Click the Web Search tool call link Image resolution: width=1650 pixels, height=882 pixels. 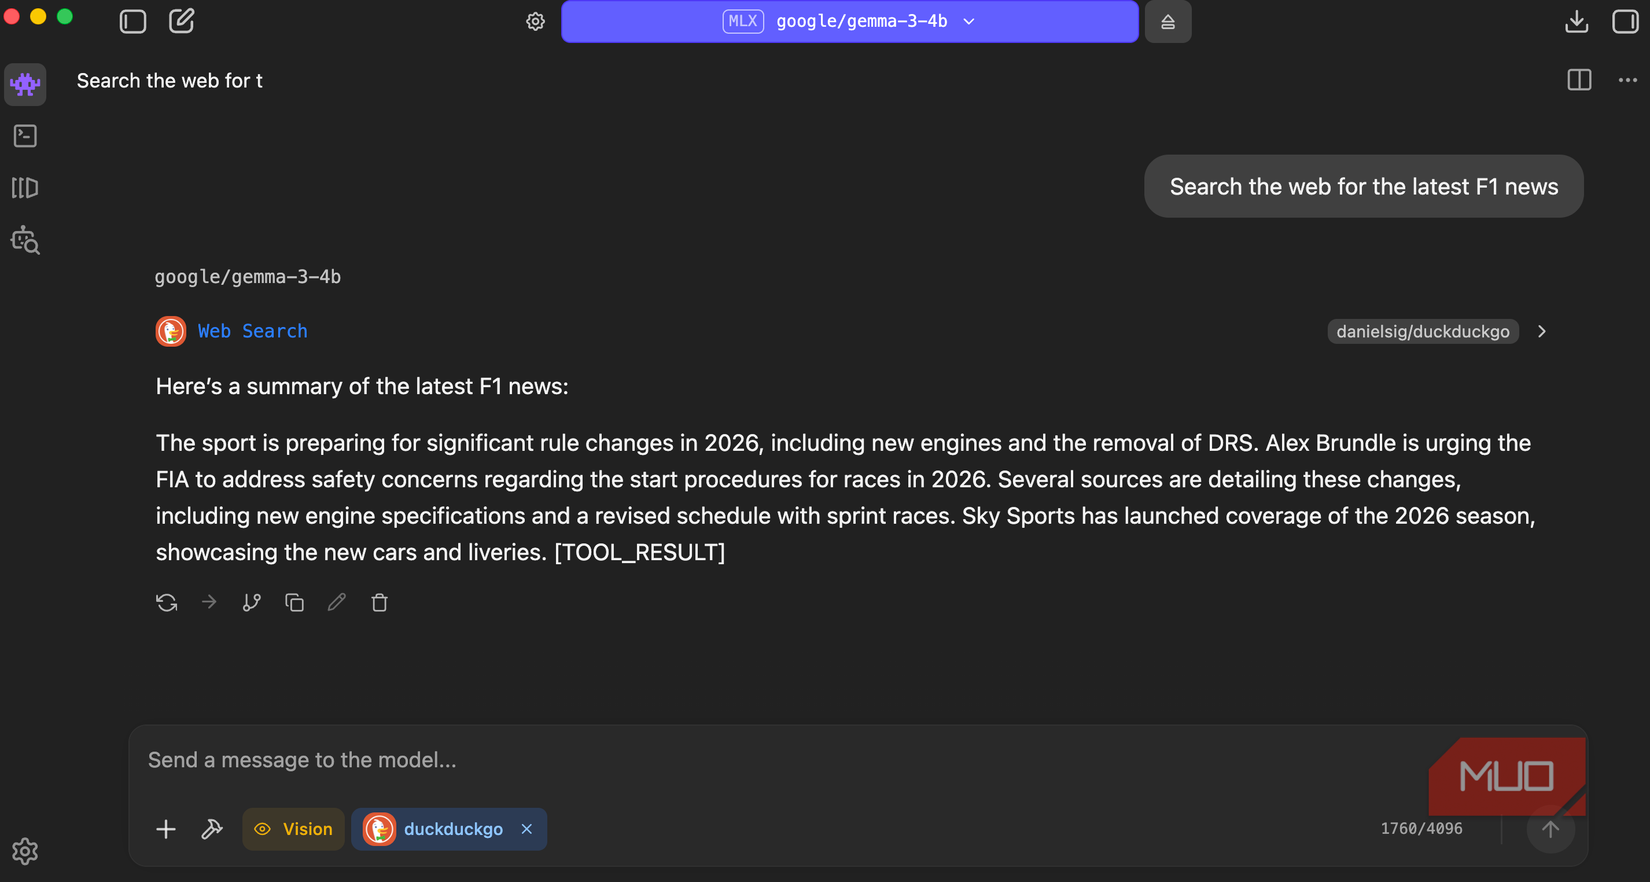pos(252,331)
